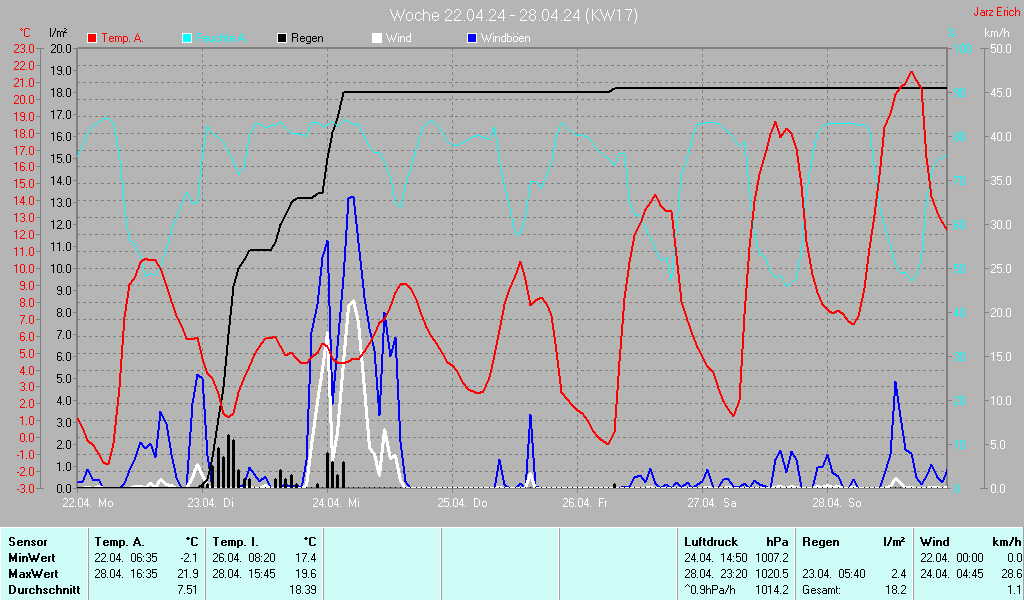Click the MaxWert row label
This screenshot has height=600, width=1024.
pos(33,574)
